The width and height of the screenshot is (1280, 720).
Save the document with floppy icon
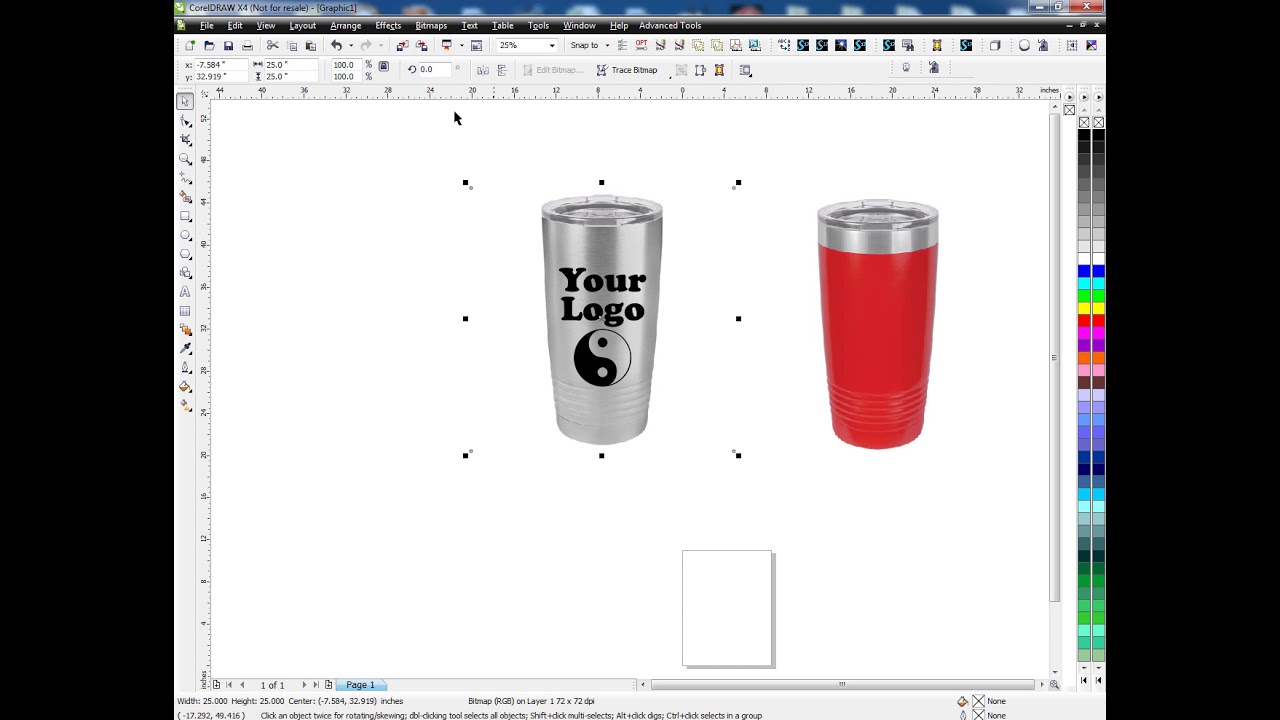point(228,45)
